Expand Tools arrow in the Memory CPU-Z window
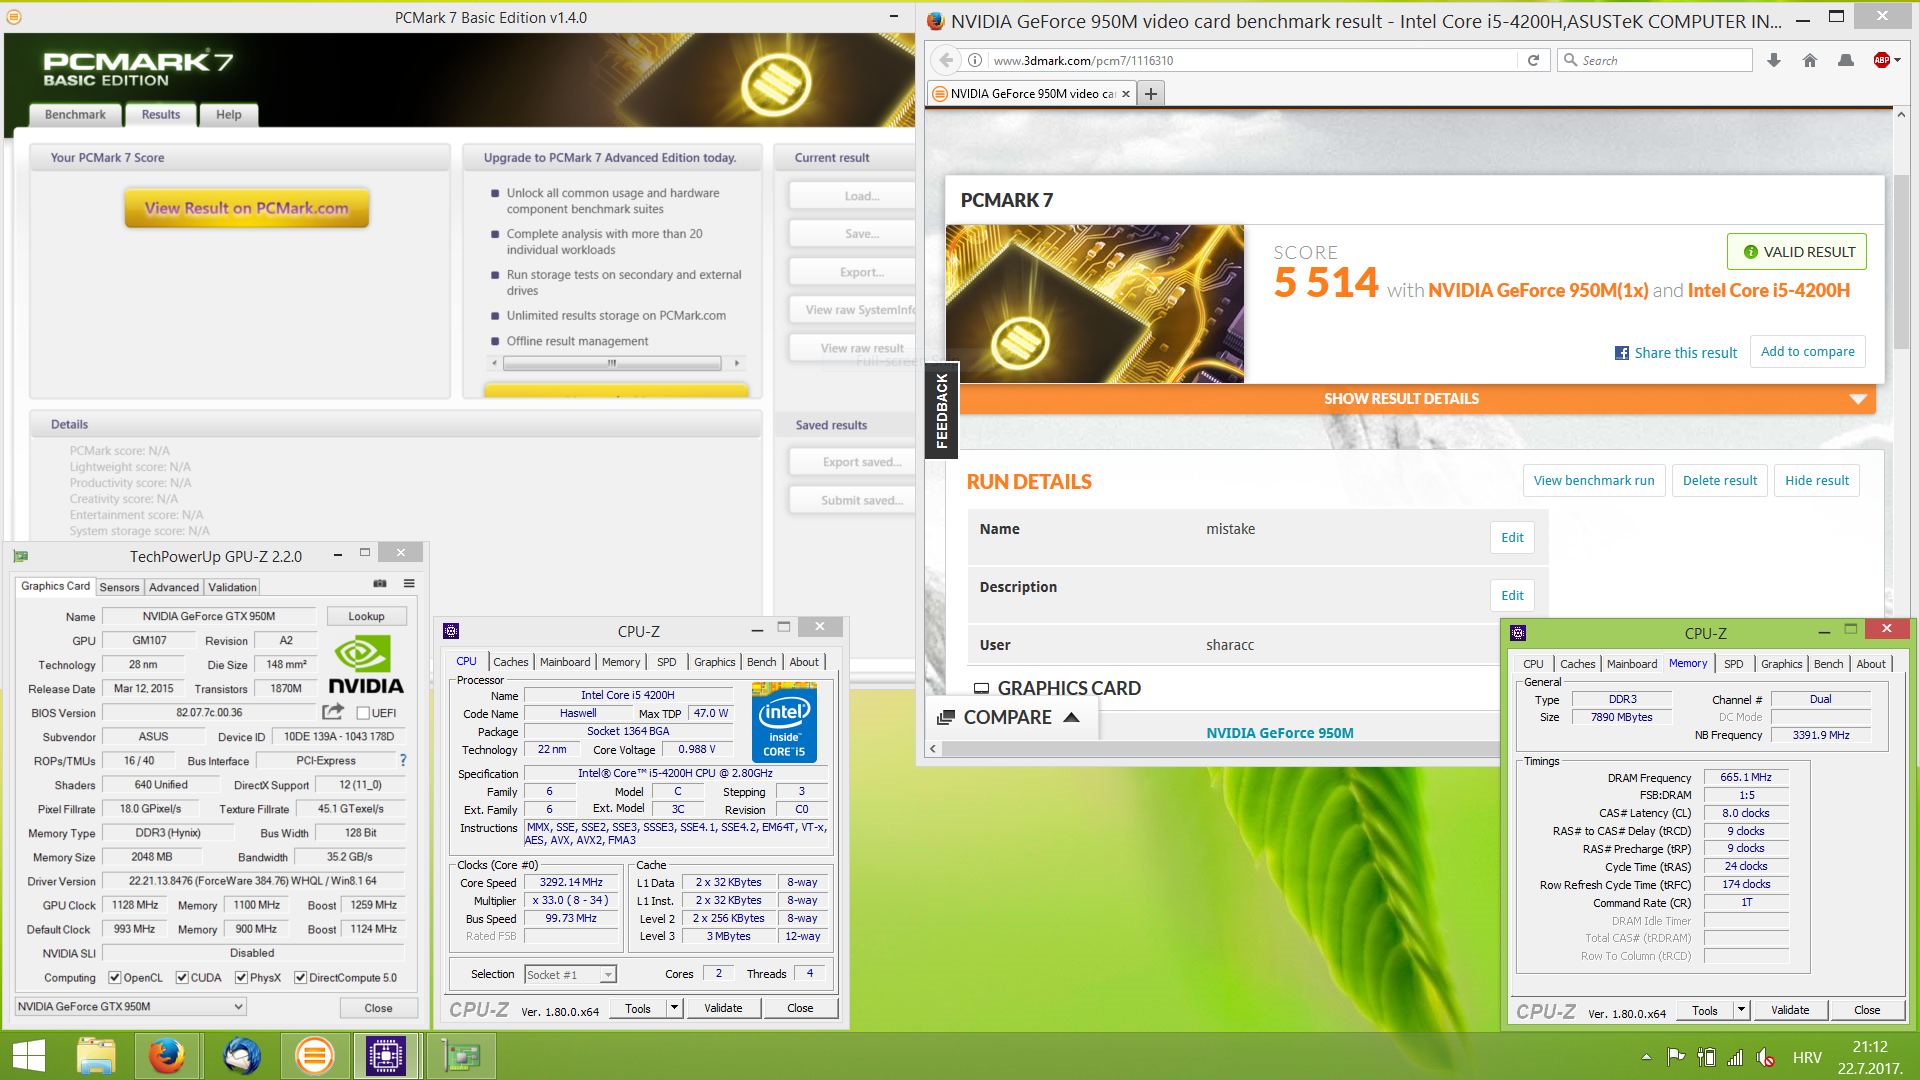The height and width of the screenshot is (1080, 1920). [x=1742, y=1010]
